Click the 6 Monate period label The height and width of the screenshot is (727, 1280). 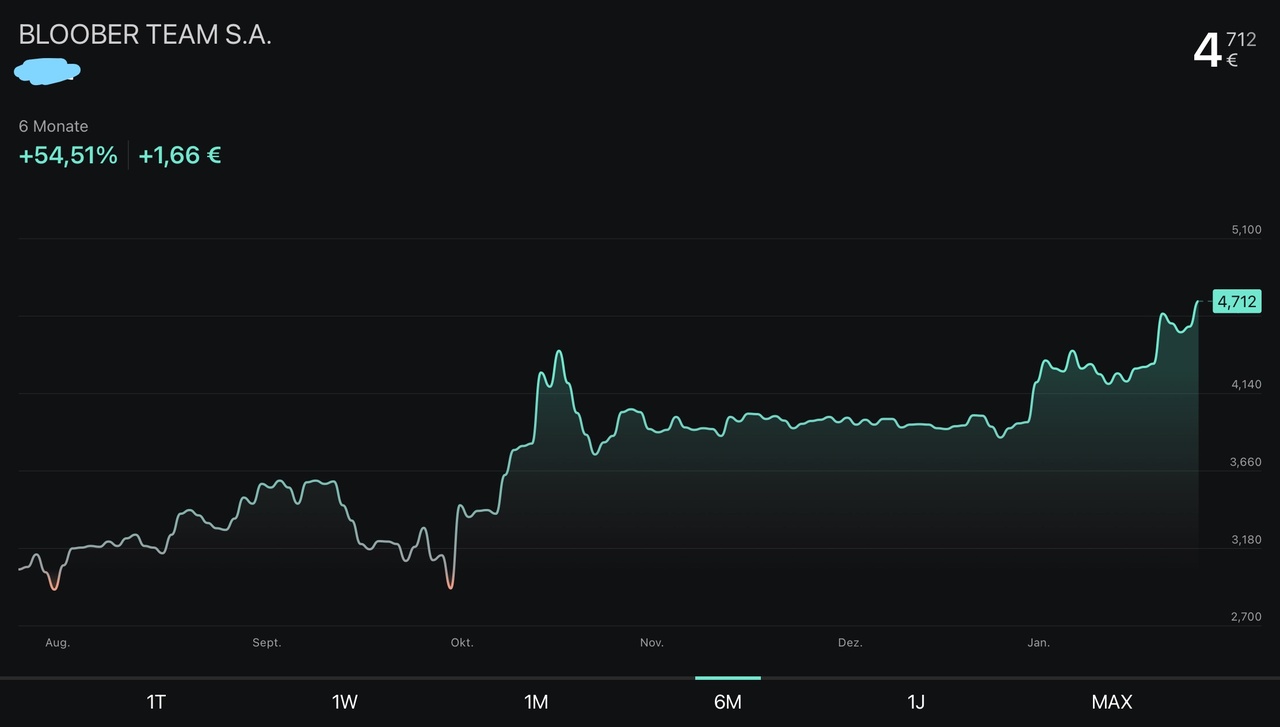pos(53,126)
